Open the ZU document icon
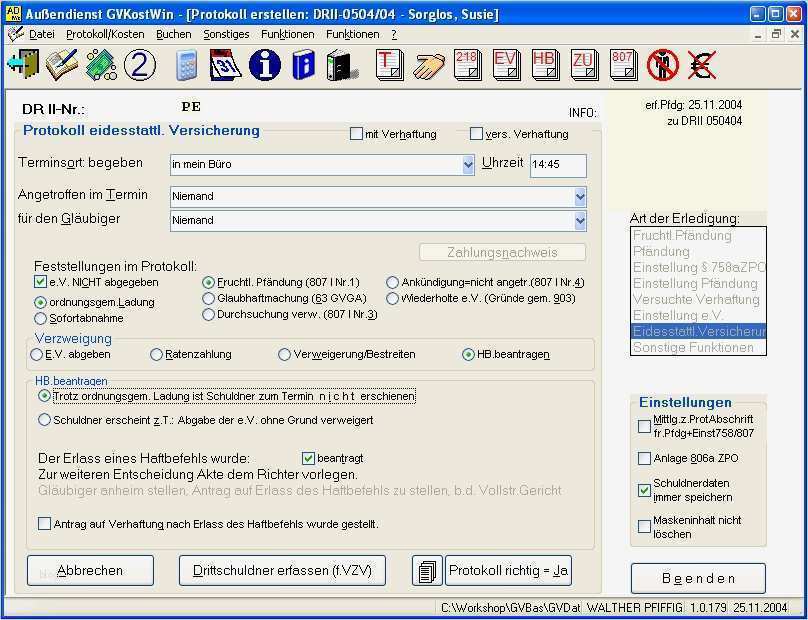808x620 pixels. (584, 65)
